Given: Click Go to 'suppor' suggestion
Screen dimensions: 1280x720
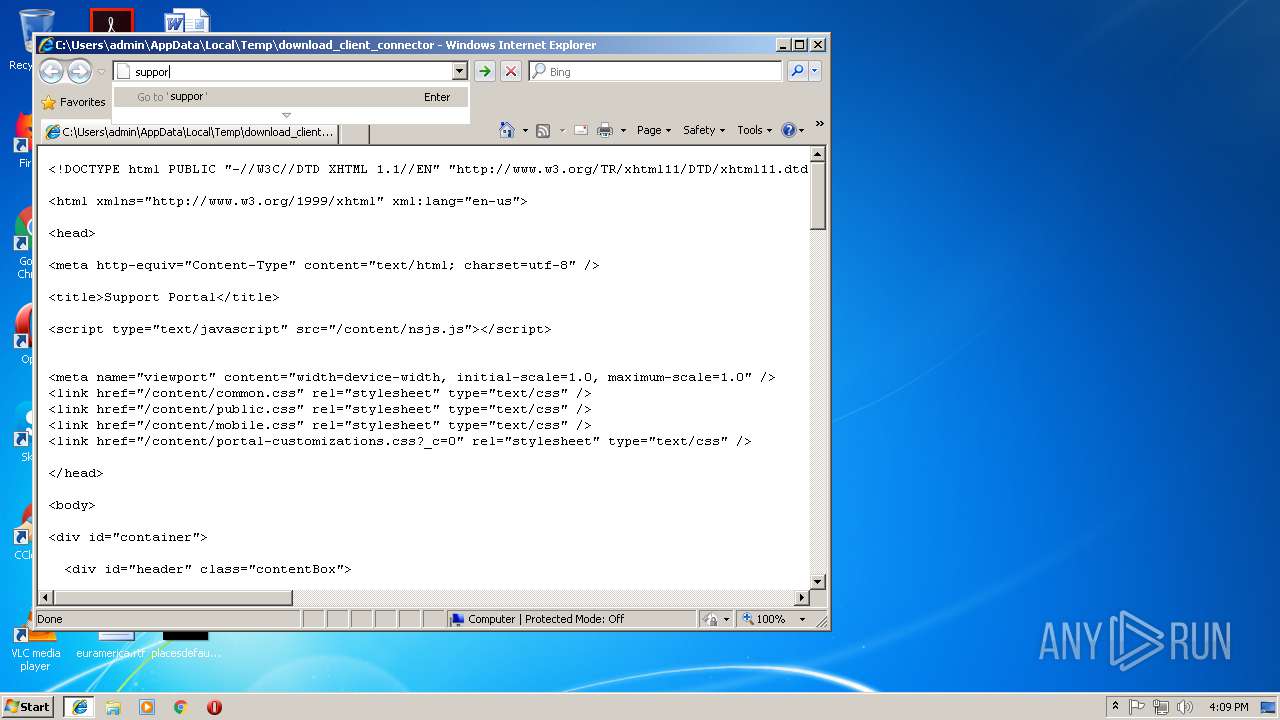Looking at the screenshot, I should click(290, 97).
